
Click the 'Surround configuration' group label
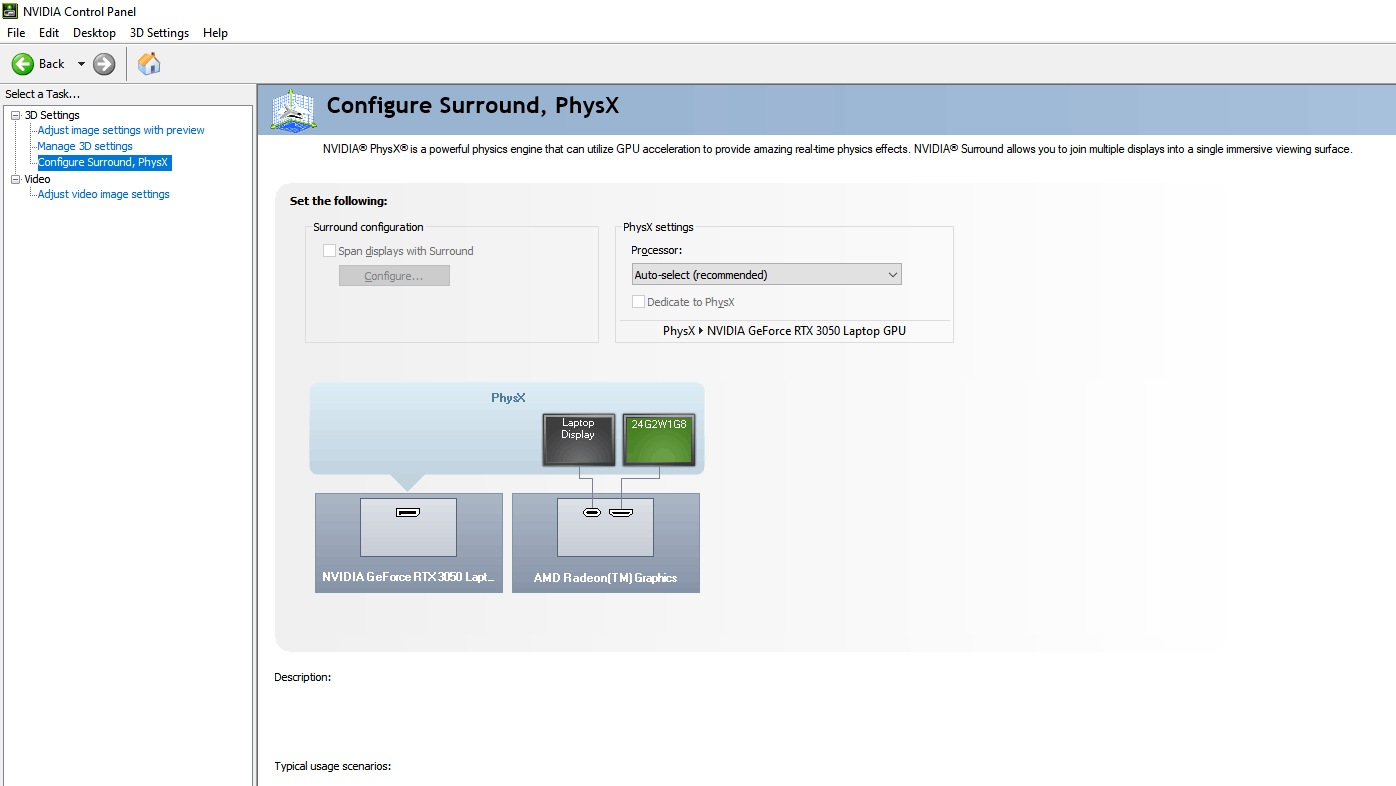368,227
